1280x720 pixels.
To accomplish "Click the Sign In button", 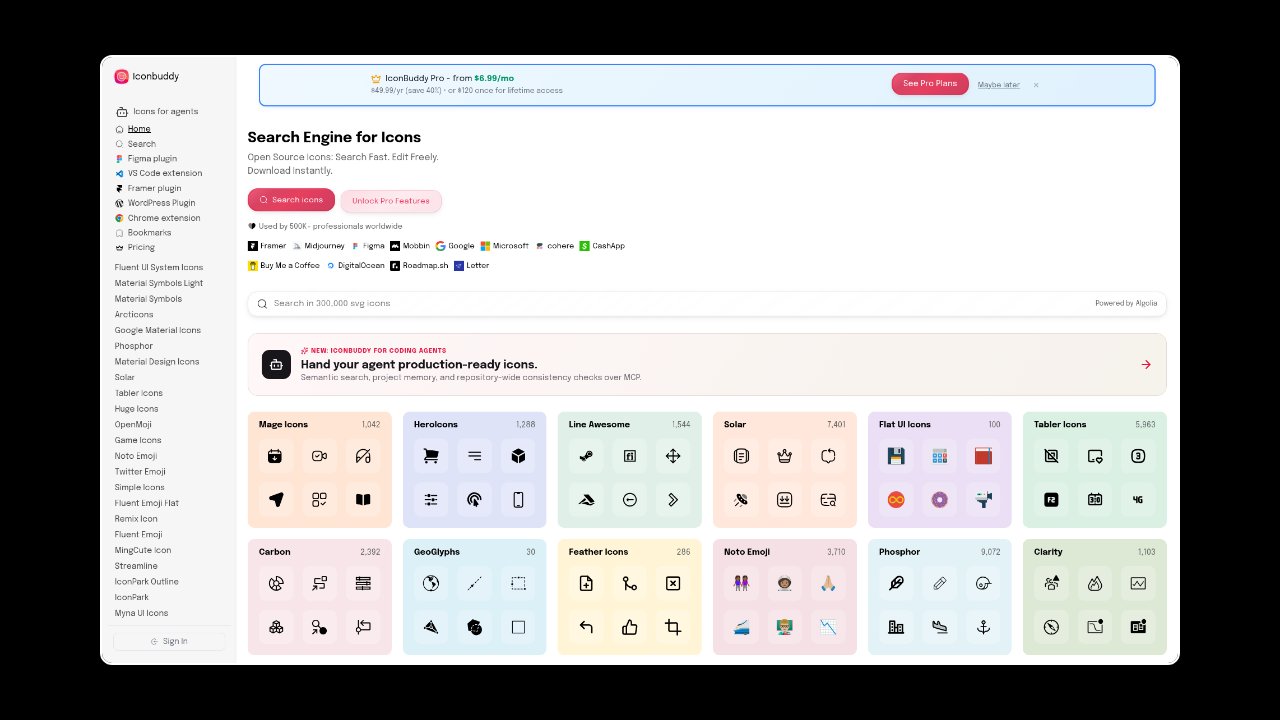I will [x=169, y=641].
